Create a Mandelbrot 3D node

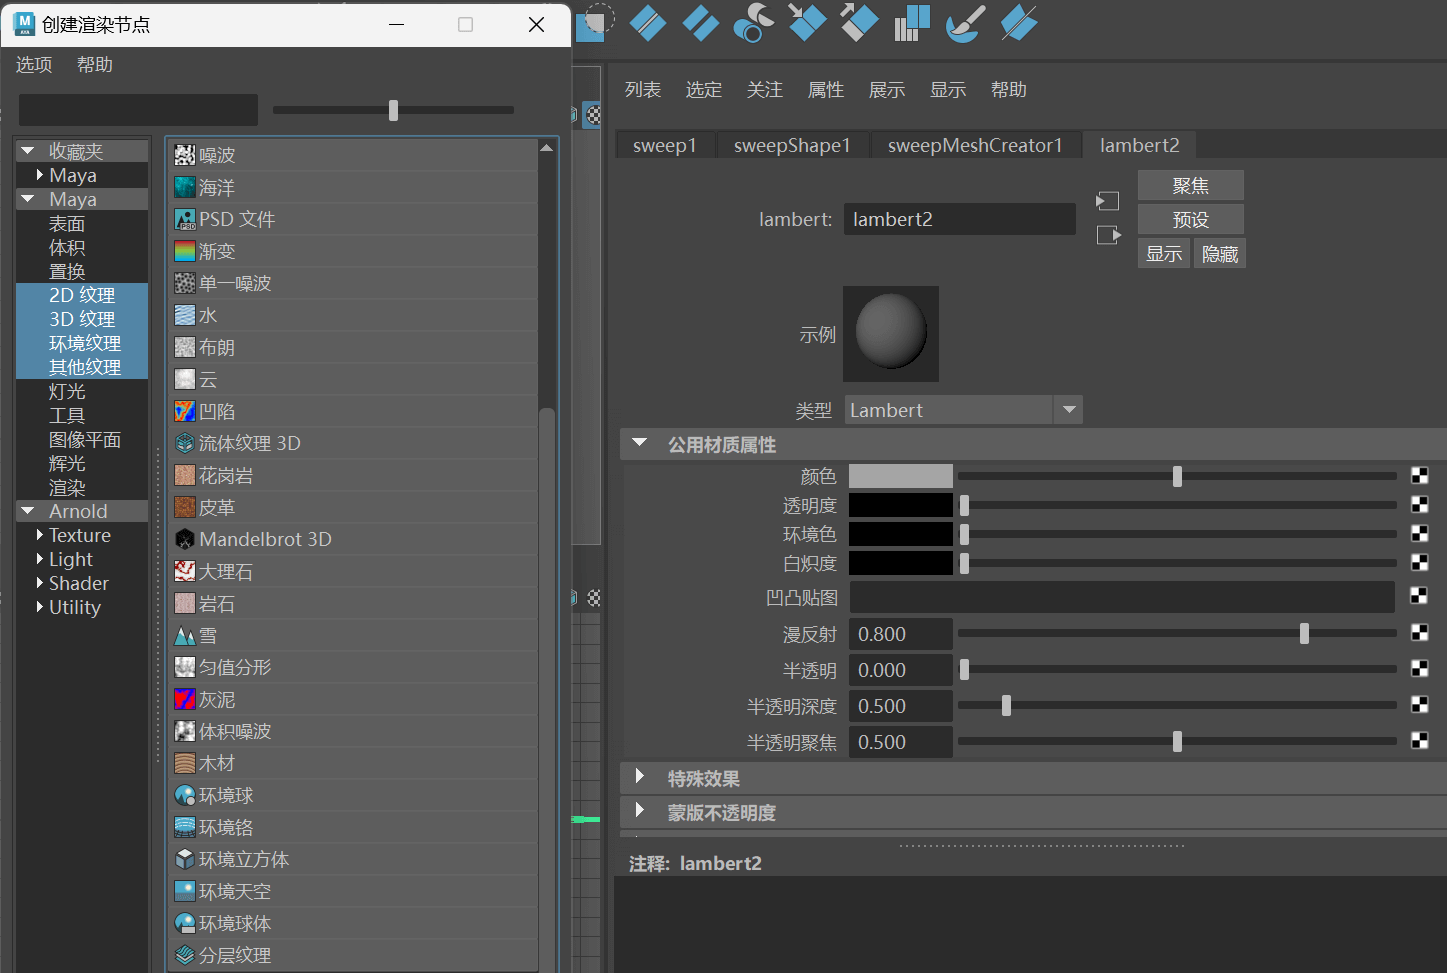pyautogui.click(x=352, y=539)
